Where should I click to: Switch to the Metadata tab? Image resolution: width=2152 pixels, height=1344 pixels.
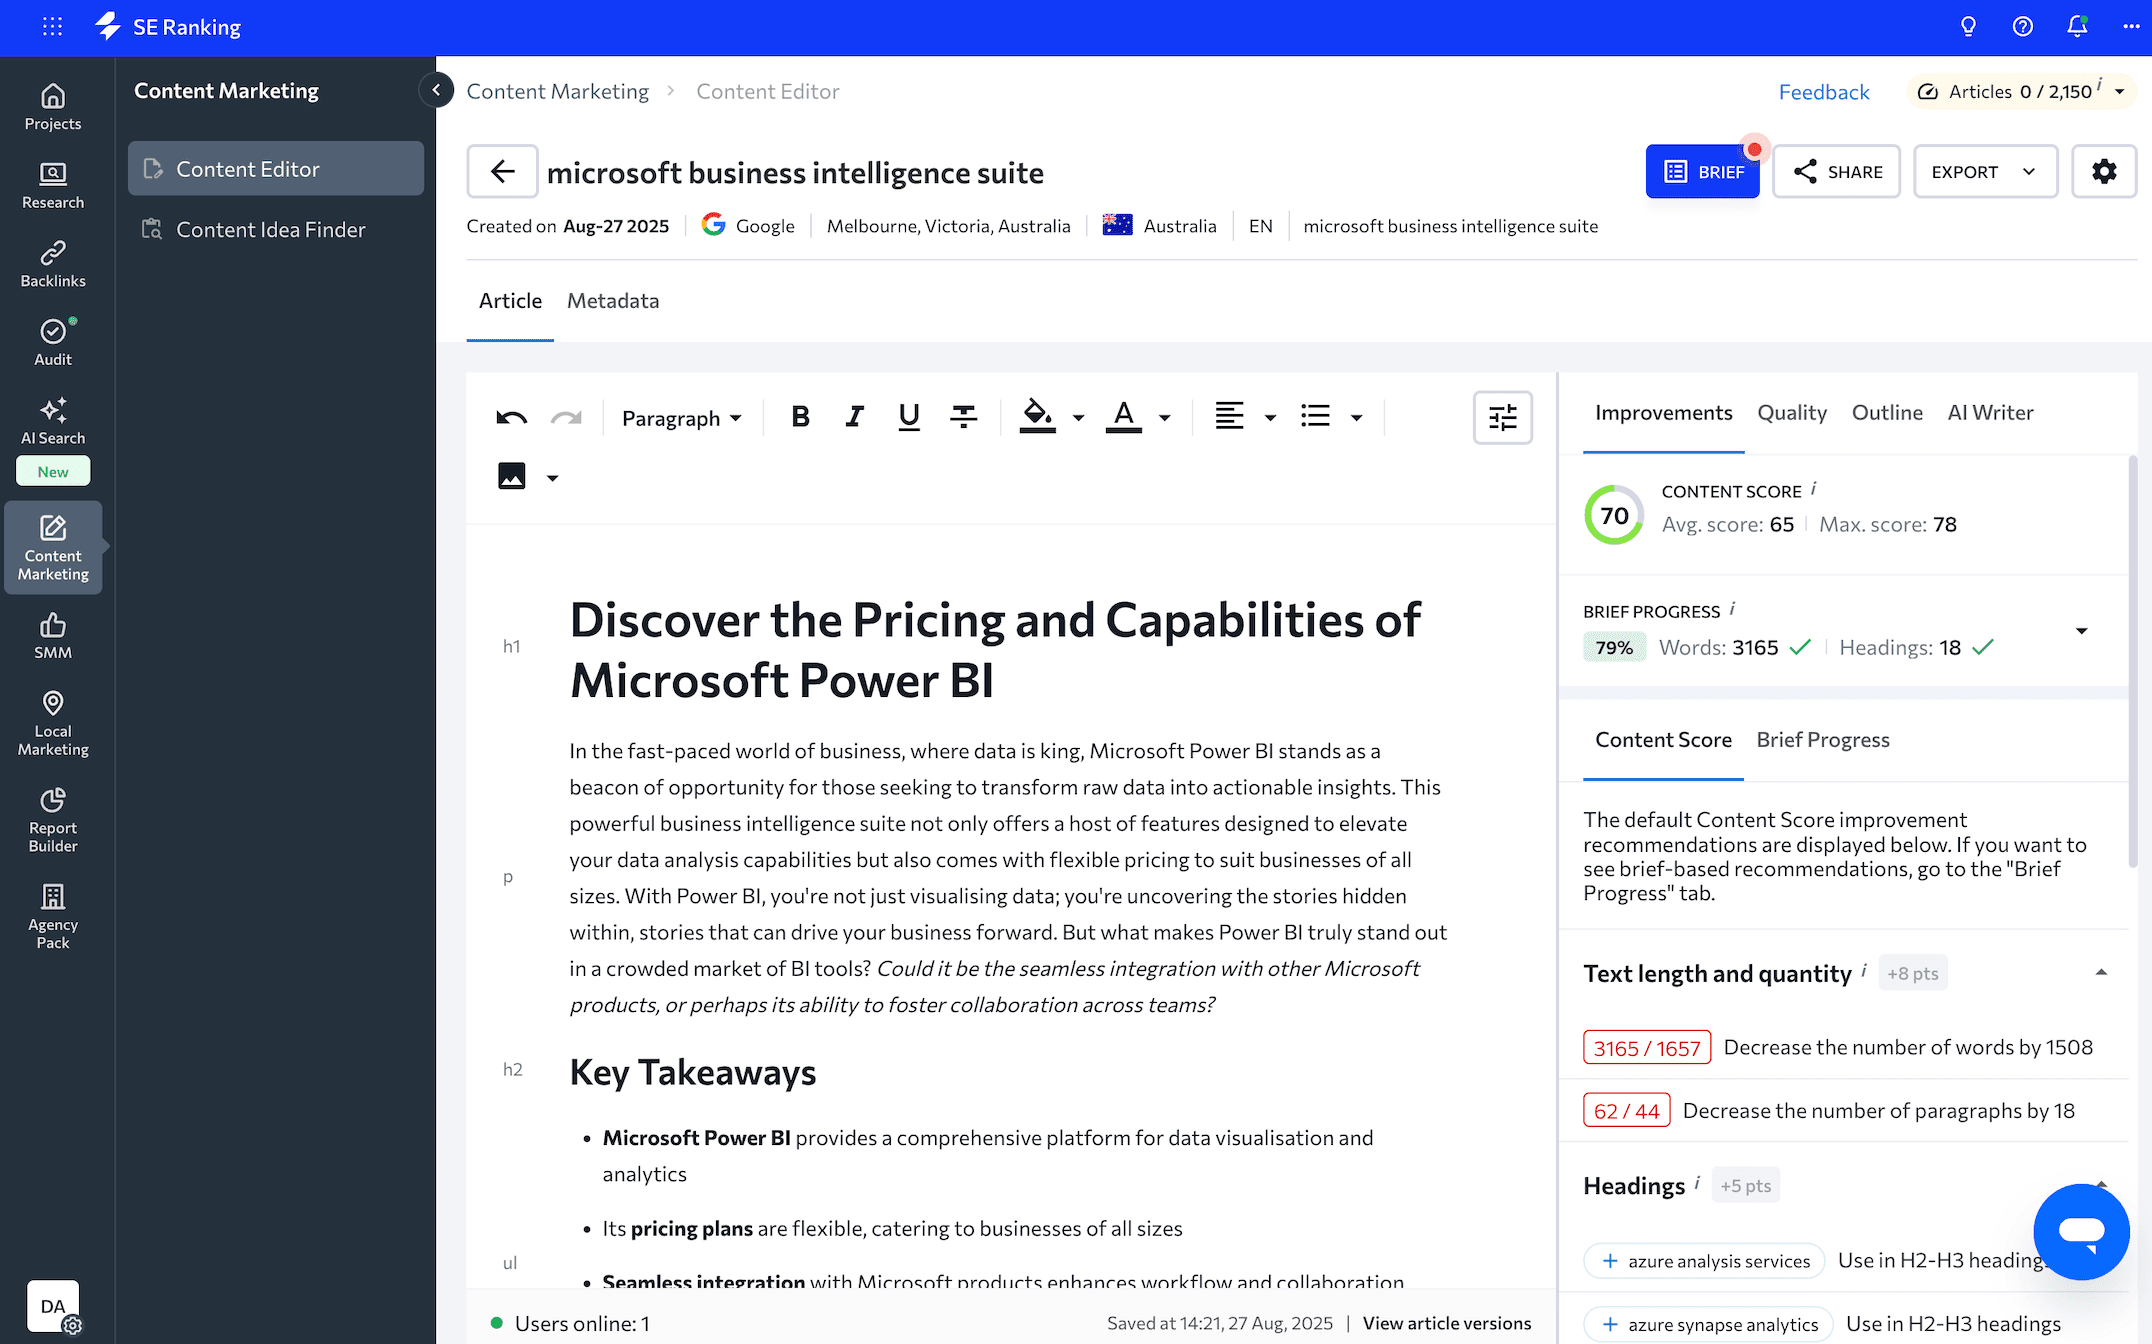(613, 301)
